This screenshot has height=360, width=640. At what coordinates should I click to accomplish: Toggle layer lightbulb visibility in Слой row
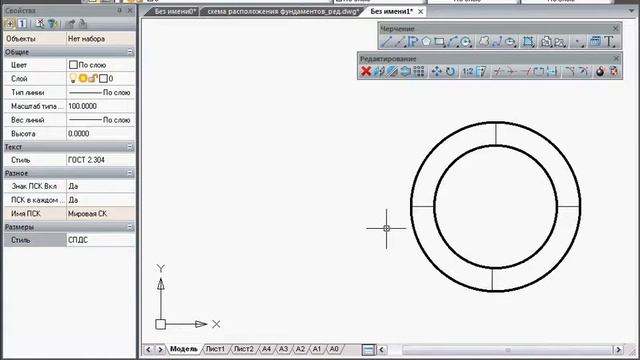(73, 78)
